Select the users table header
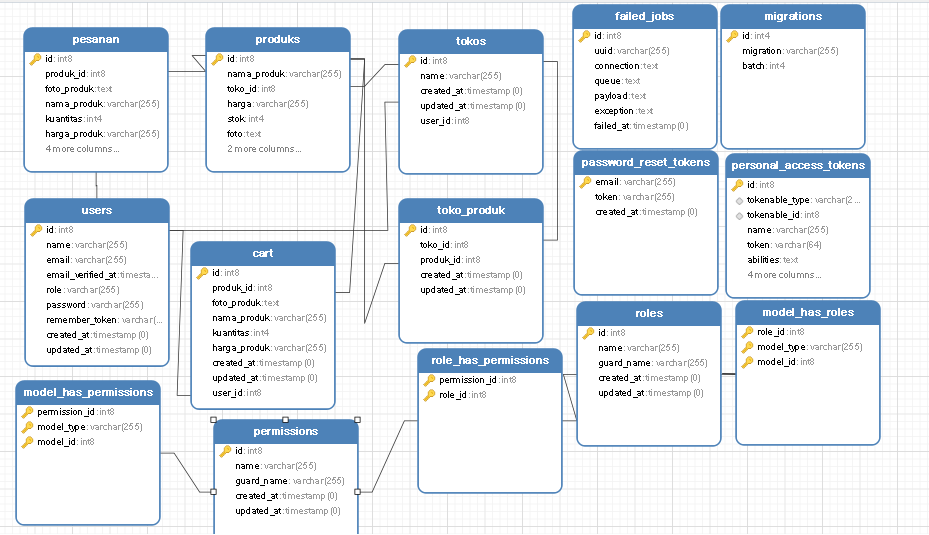The height and width of the screenshot is (535, 929). point(97,211)
